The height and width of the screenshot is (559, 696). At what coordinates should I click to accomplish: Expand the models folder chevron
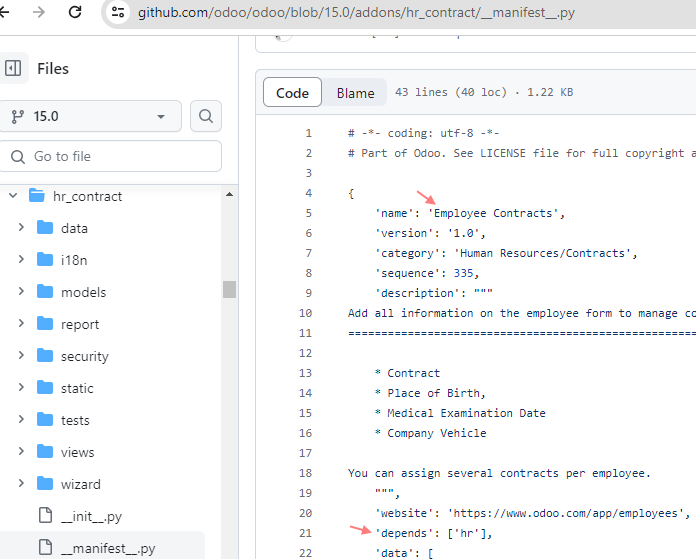click(21, 292)
